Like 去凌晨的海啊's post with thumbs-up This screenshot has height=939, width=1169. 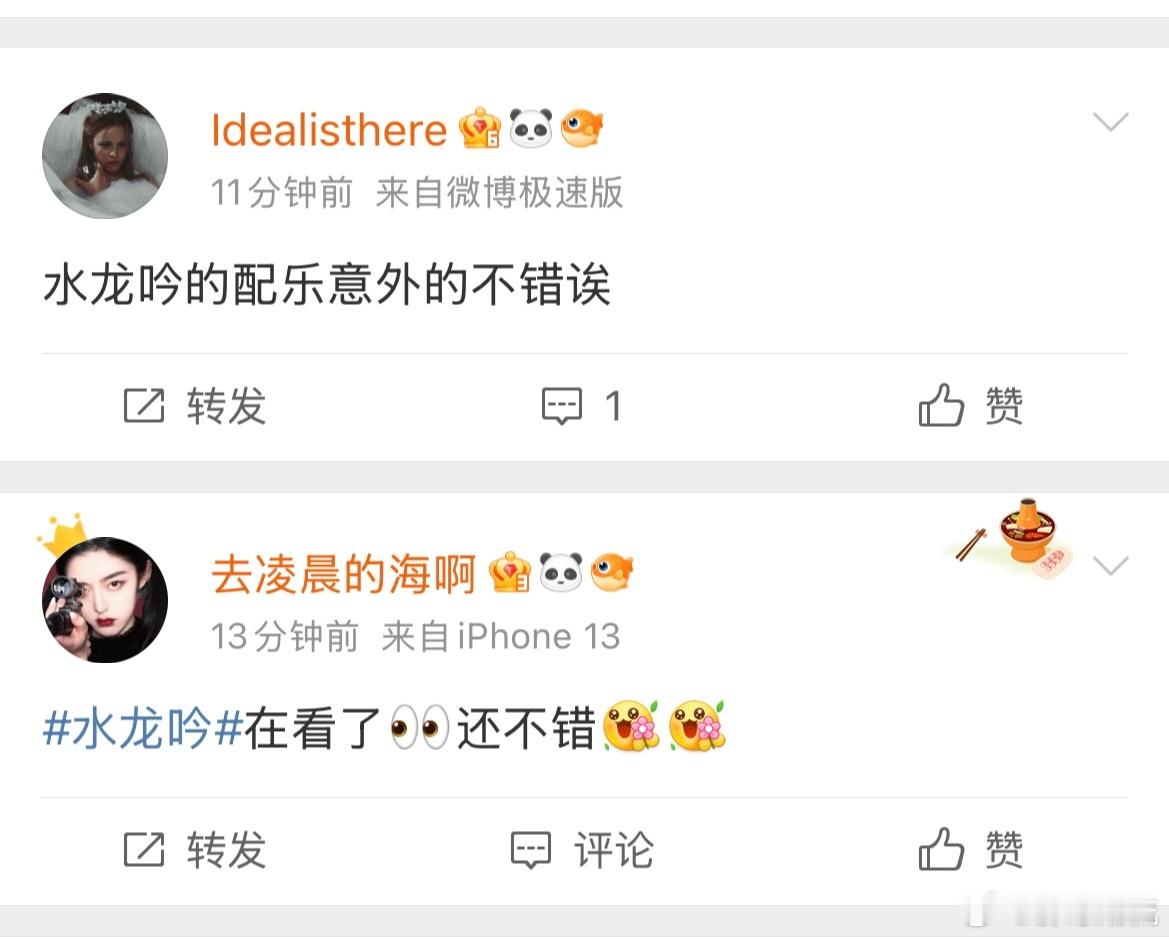click(x=971, y=850)
